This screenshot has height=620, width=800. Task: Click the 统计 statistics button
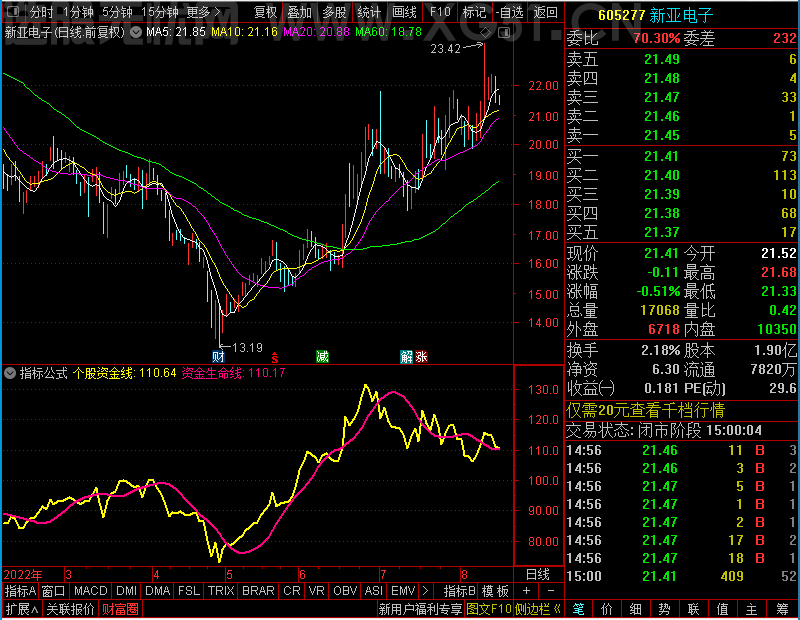(x=369, y=12)
